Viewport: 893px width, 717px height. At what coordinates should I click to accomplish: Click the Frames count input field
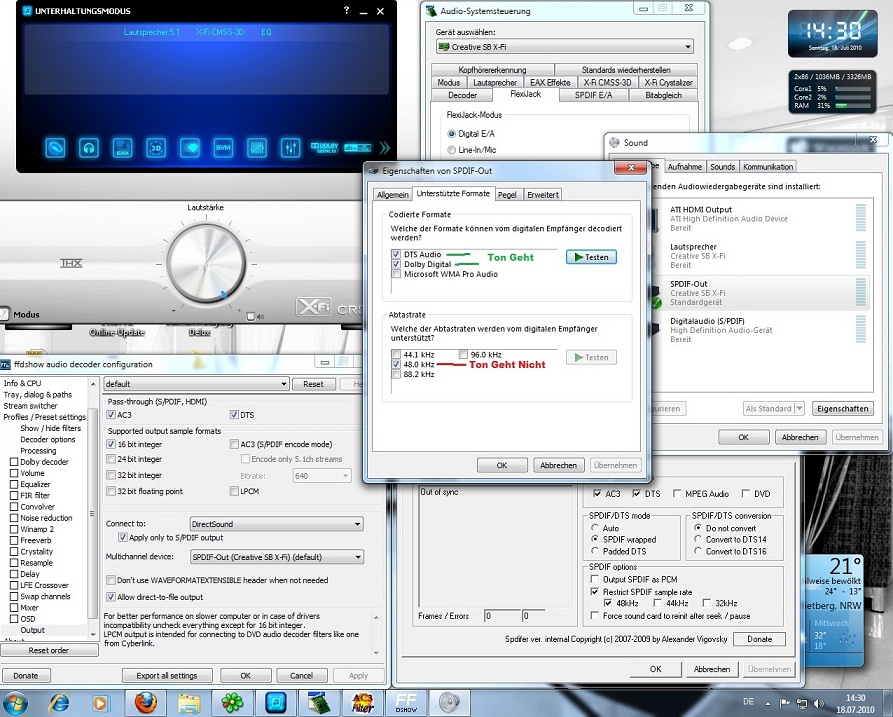pyautogui.click(x=502, y=616)
